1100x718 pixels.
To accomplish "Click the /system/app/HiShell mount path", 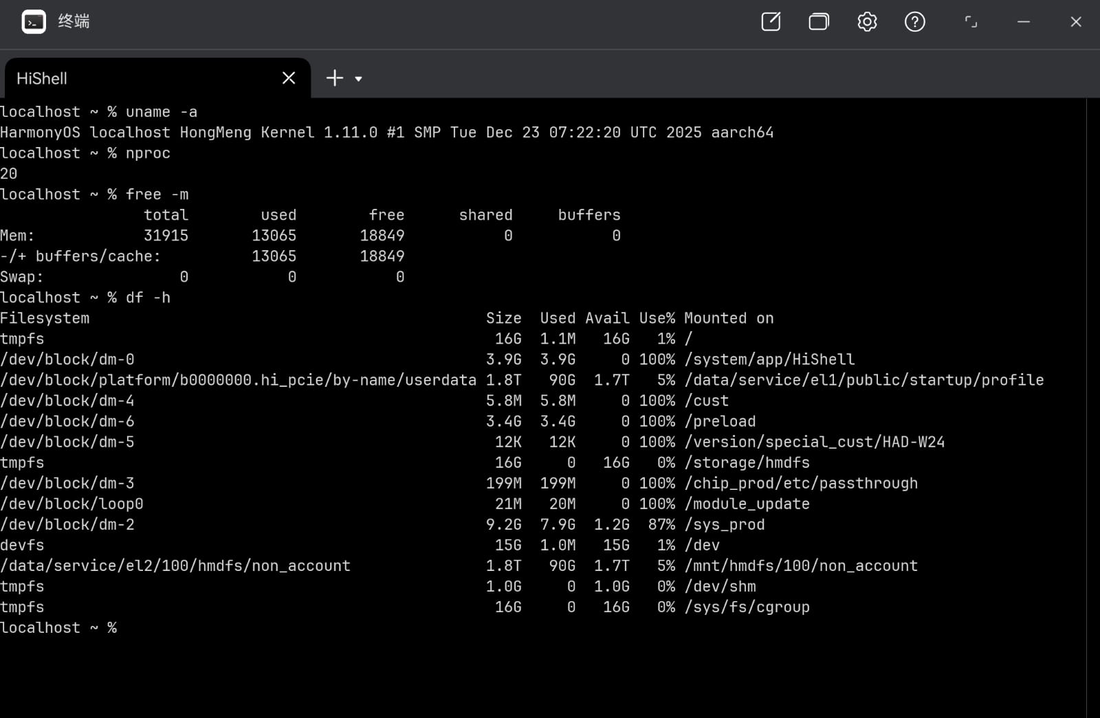I will 769,359.
